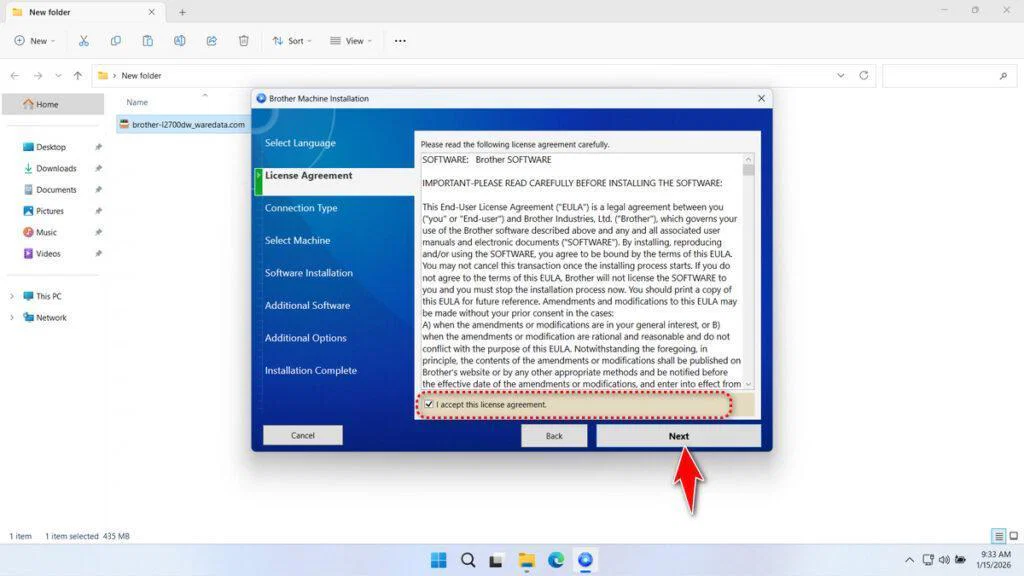This screenshot has height=576, width=1024.
Task: Click the Rename icon in toolbar
Action: tap(180, 41)
